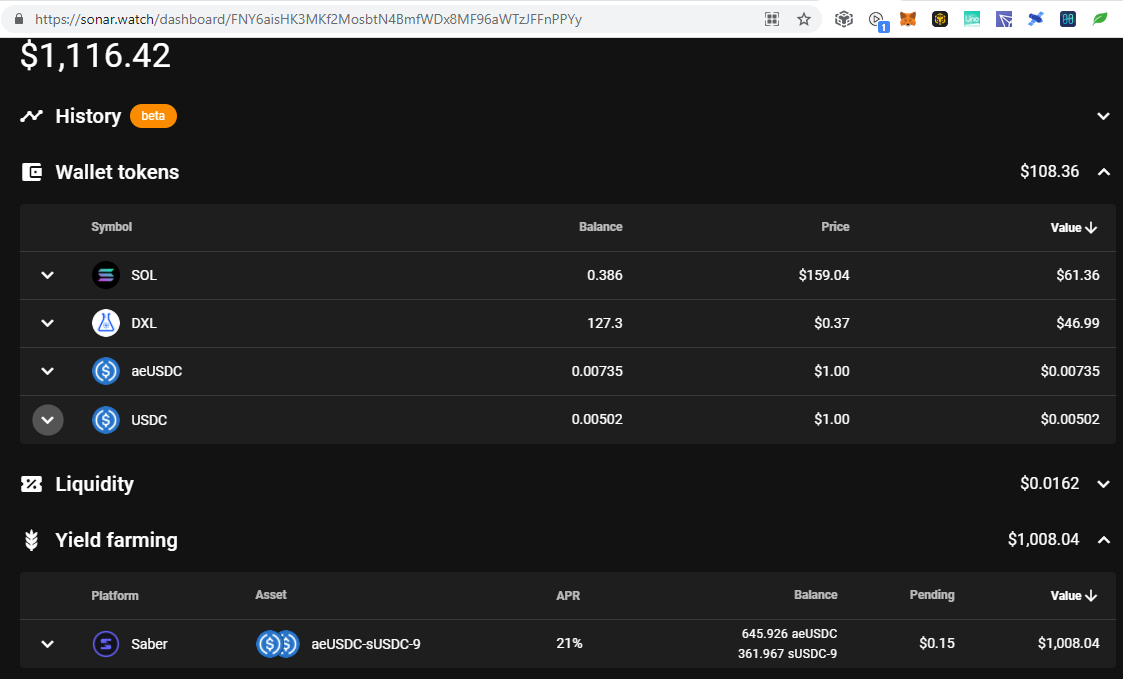This screenshot has height=679, width=1123.
Task: Bookmark this page with the star icon
Action: (804, 19)
